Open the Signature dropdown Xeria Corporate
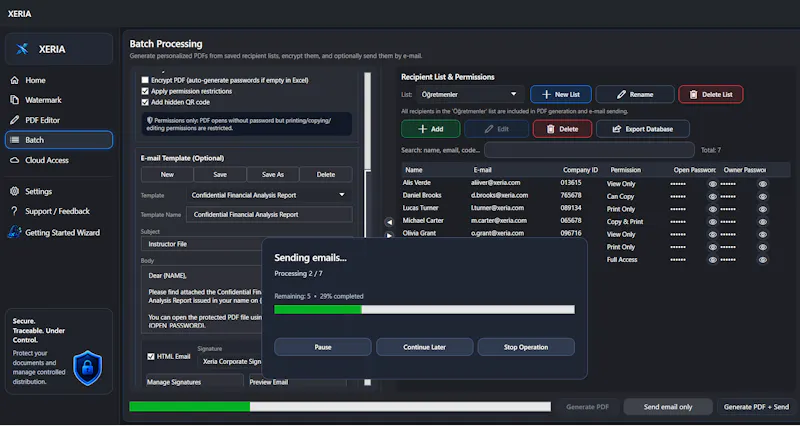The height and width of the screenshot is (426, 800). 230,361
